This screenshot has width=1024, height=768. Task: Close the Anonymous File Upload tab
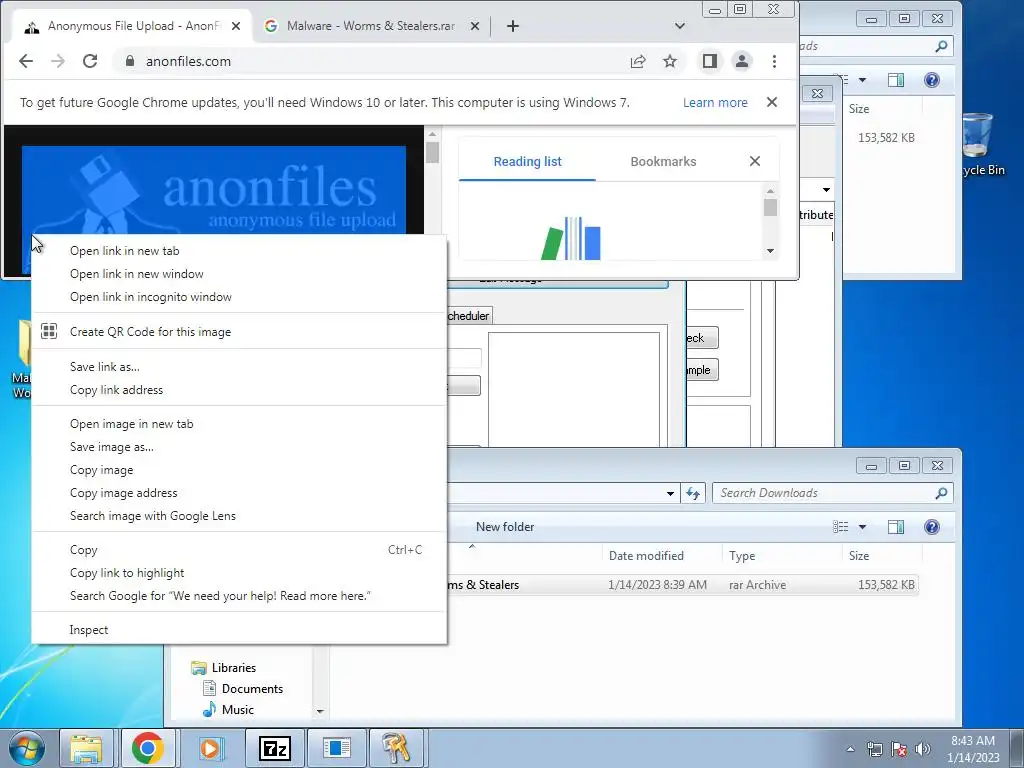point(236,26)
